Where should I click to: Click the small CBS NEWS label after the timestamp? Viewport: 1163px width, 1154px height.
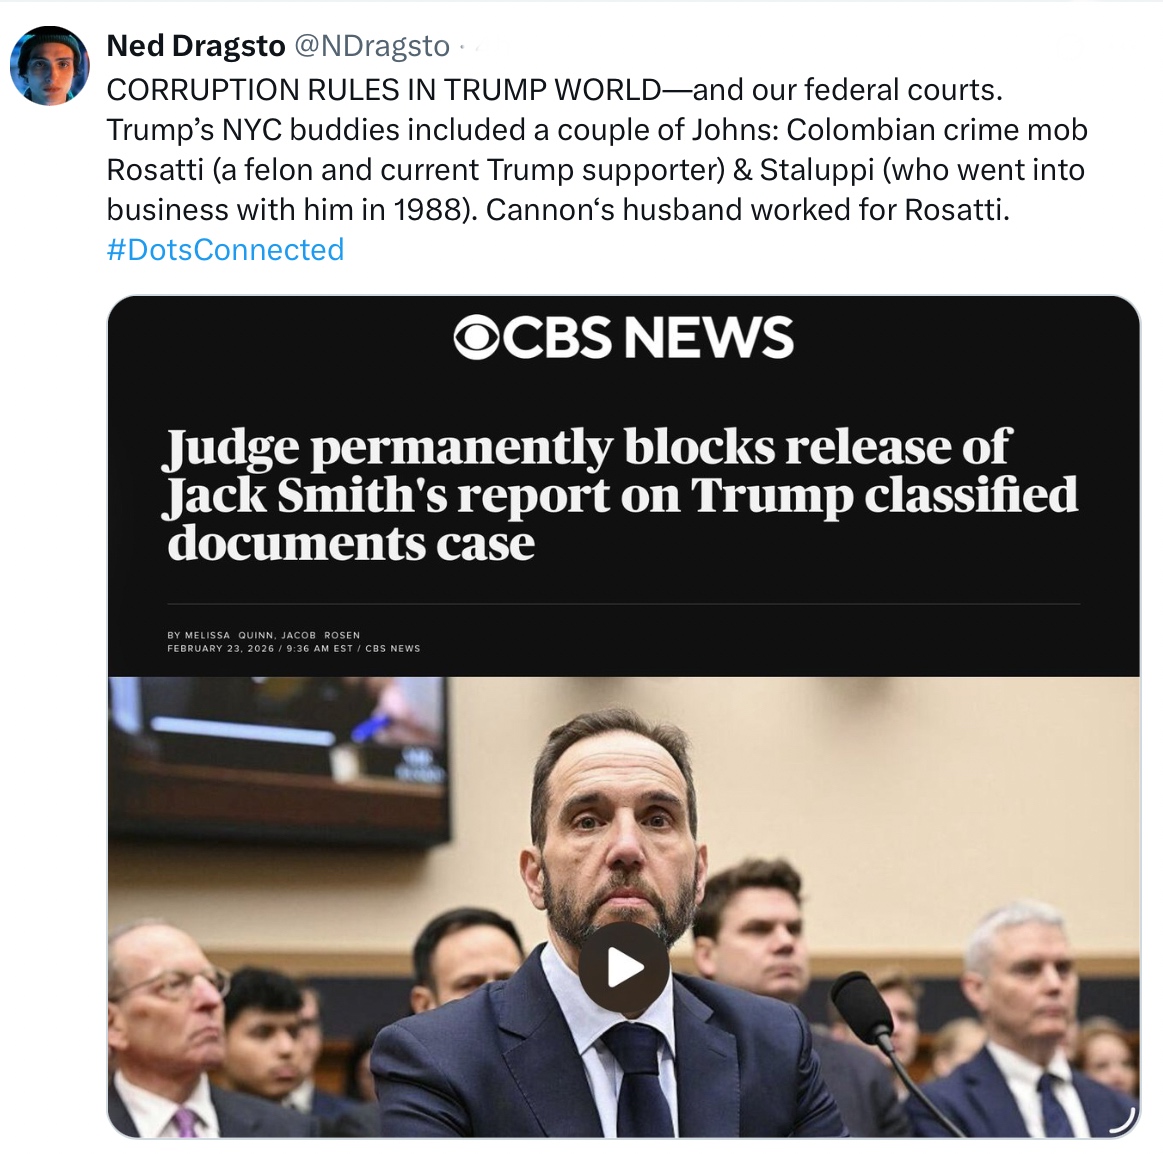[392, 648]
